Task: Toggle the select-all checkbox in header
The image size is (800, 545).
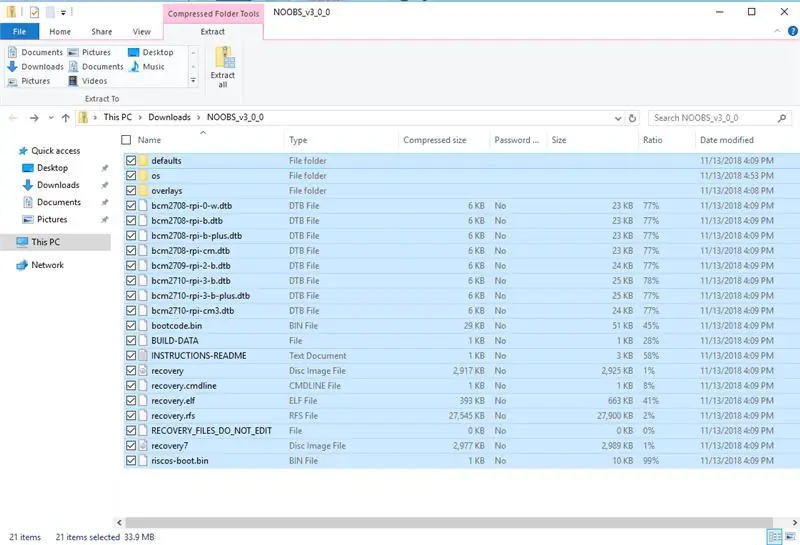Action: tap(126, 140)
